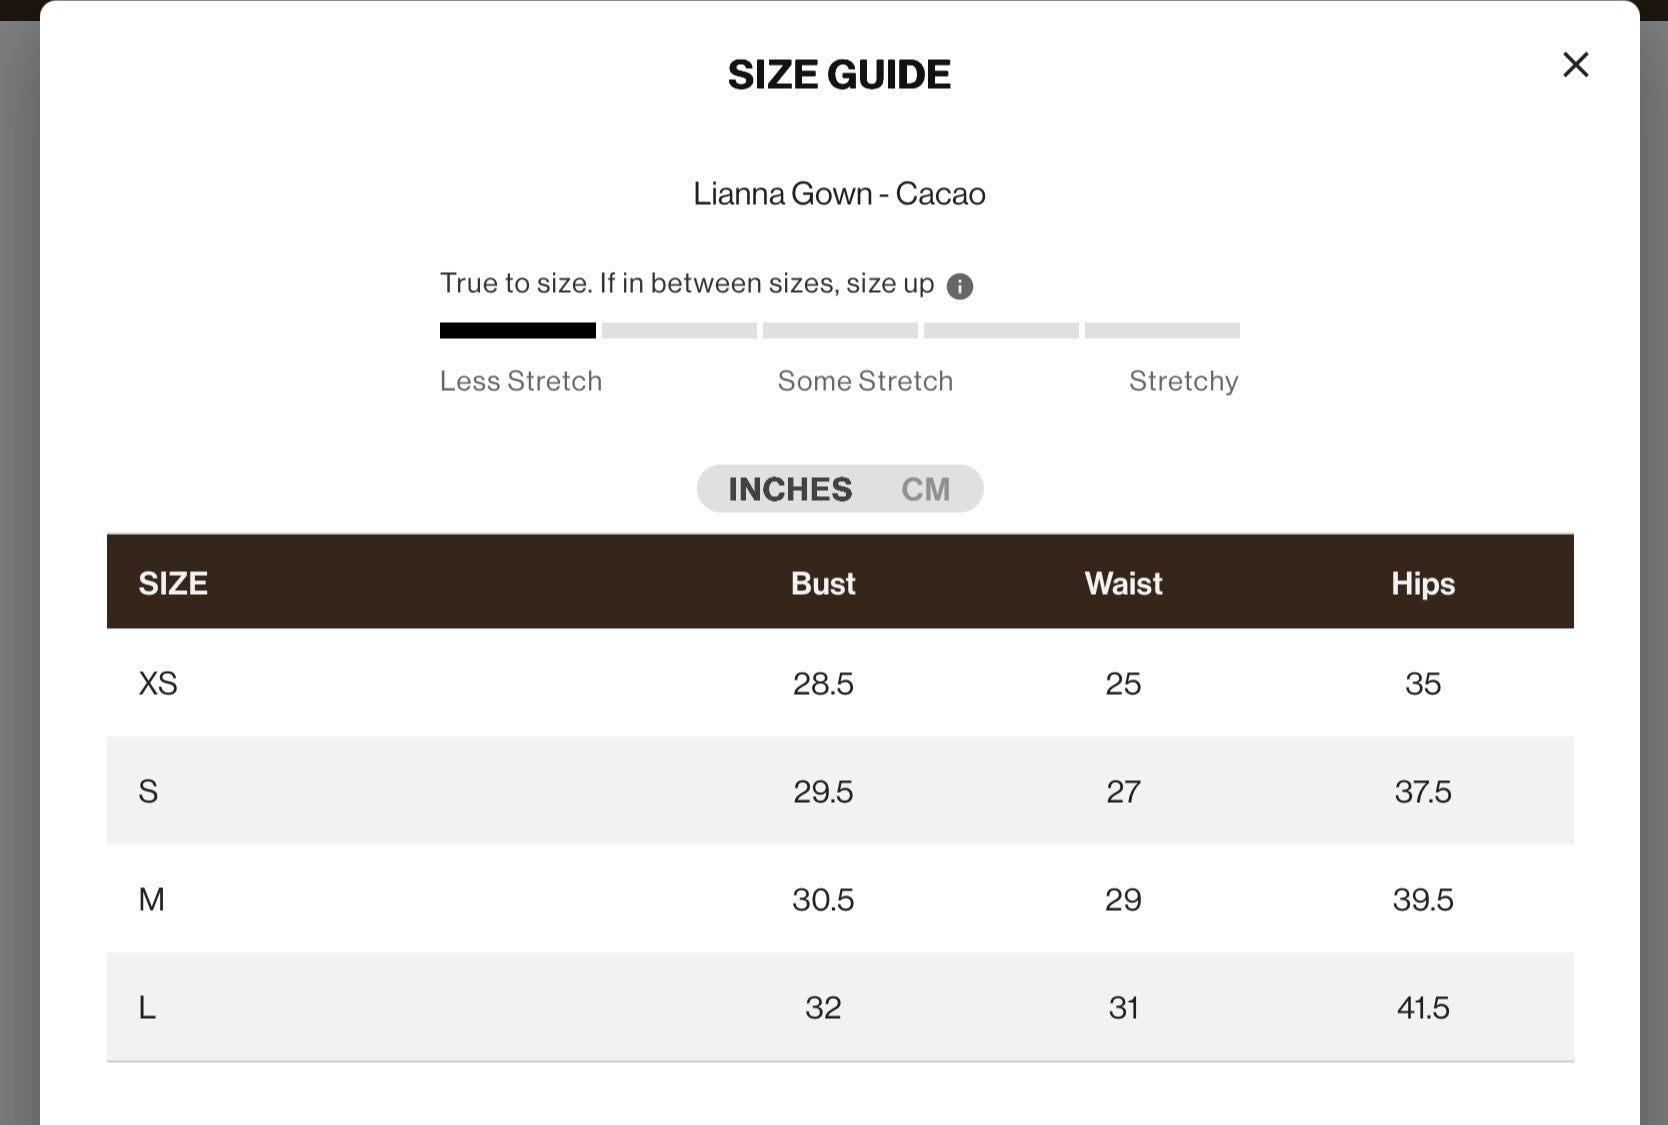The width and height of the screenshot is (1668, 1125).
Task: Click the Less Stretch filled bar segment
Action: click(518, 331)
